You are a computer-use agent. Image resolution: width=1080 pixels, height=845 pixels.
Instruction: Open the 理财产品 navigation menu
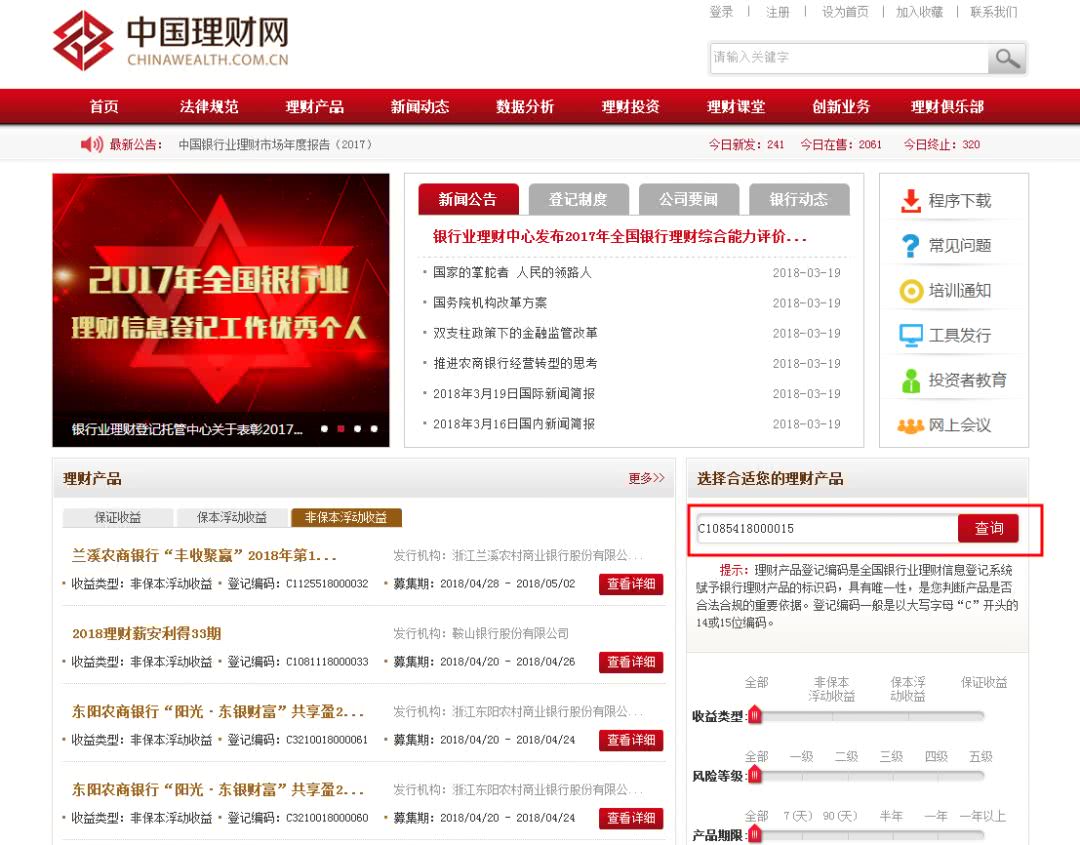tap(315, 107)
